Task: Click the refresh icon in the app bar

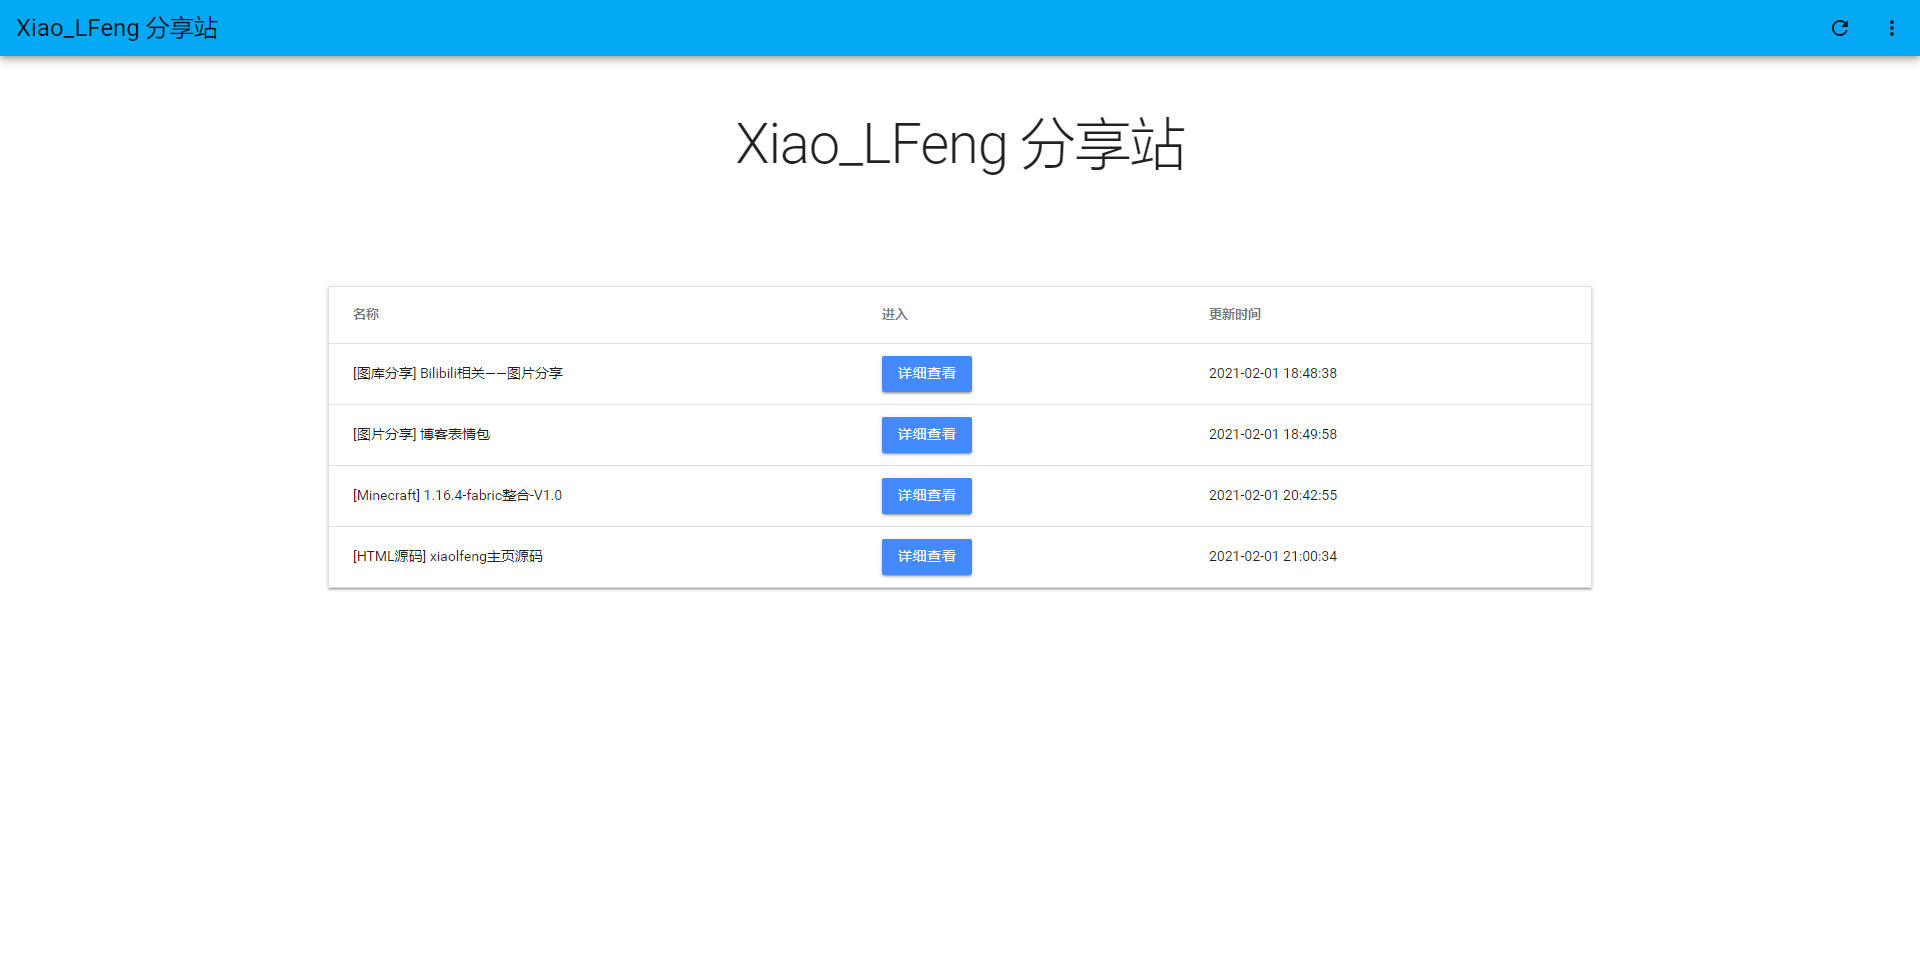Action: [x=1841, y=28]
